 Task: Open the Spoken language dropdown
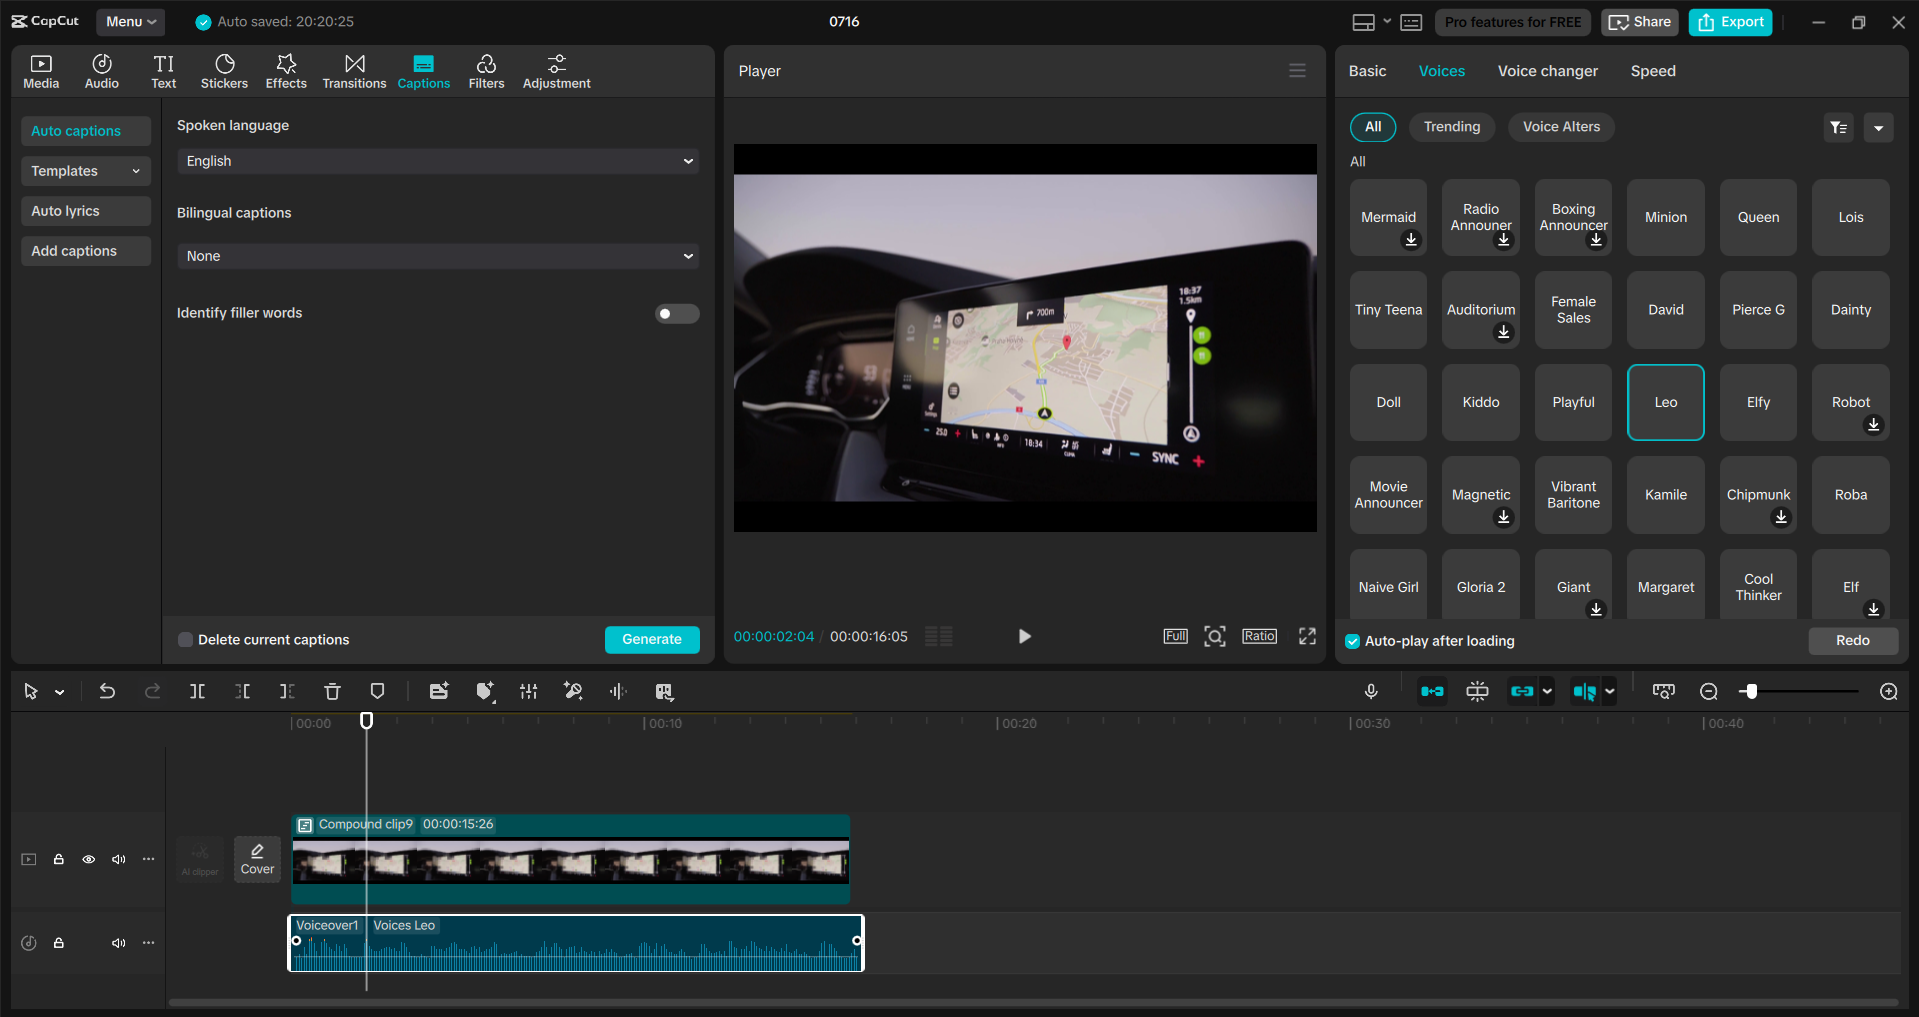click(437, 160)
